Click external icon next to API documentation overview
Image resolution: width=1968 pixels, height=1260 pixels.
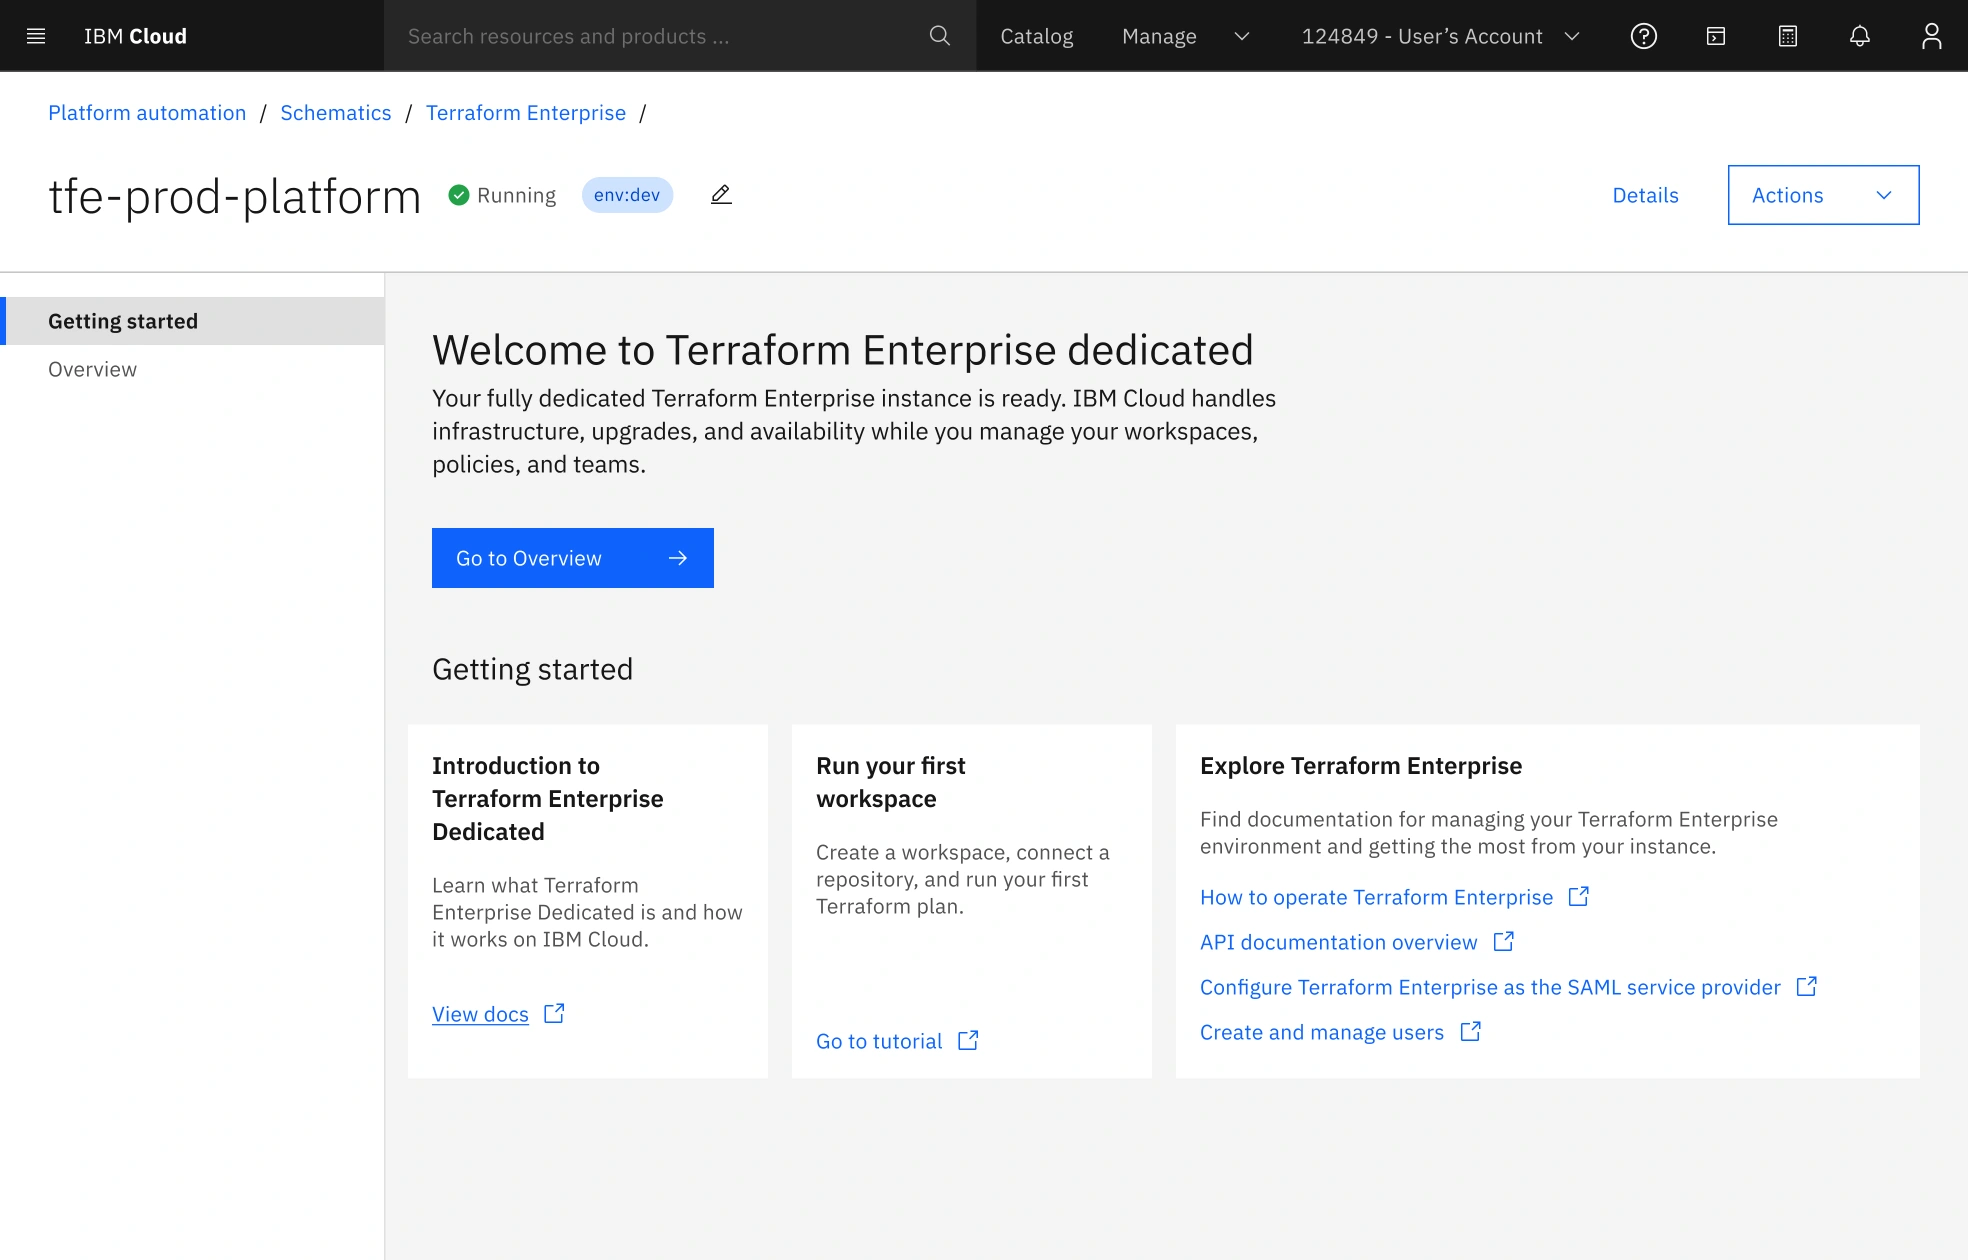pyautogui.click(x=1504, y=942)
